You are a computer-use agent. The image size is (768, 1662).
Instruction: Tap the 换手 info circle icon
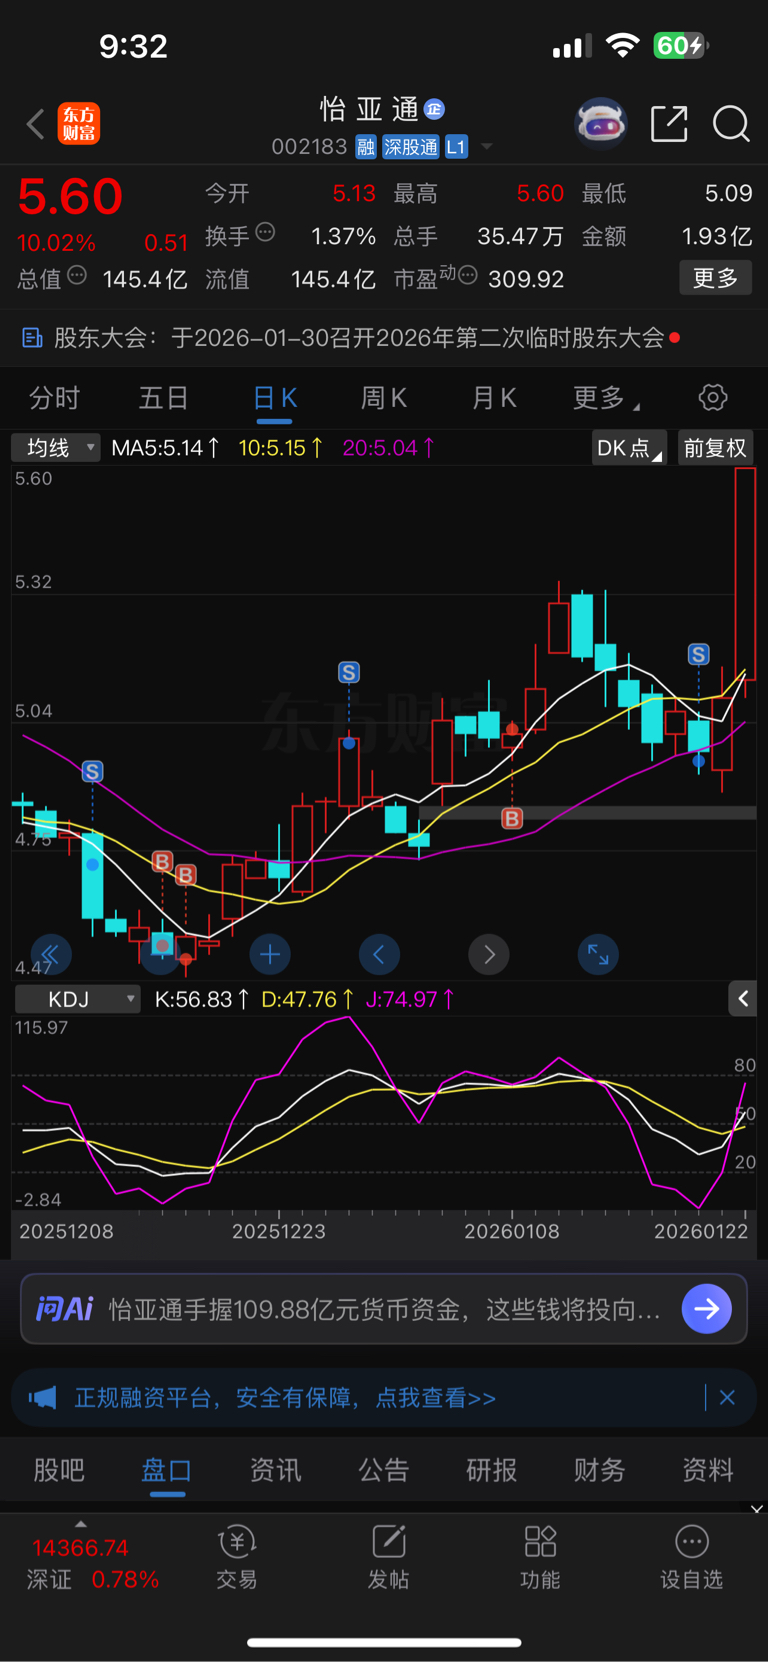[x=265, y=233]
